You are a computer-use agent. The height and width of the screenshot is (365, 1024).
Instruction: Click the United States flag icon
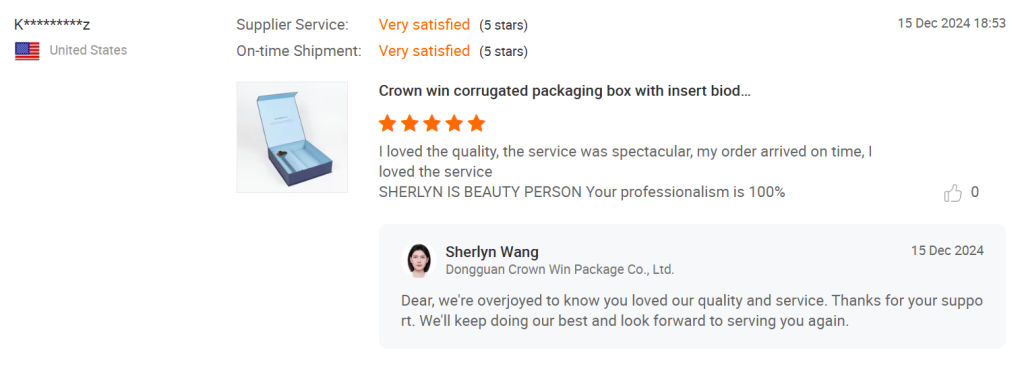coord(27,51)
